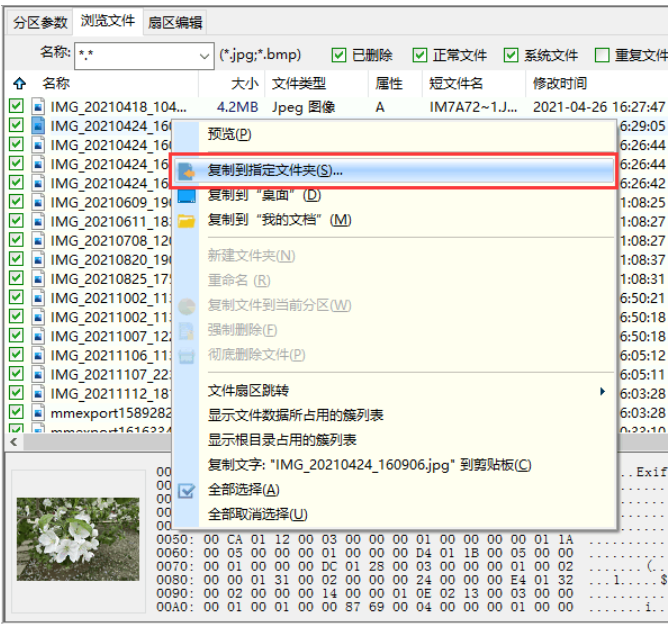Expand the 文件扇区跳转 submenu

[x=602, y=391]
